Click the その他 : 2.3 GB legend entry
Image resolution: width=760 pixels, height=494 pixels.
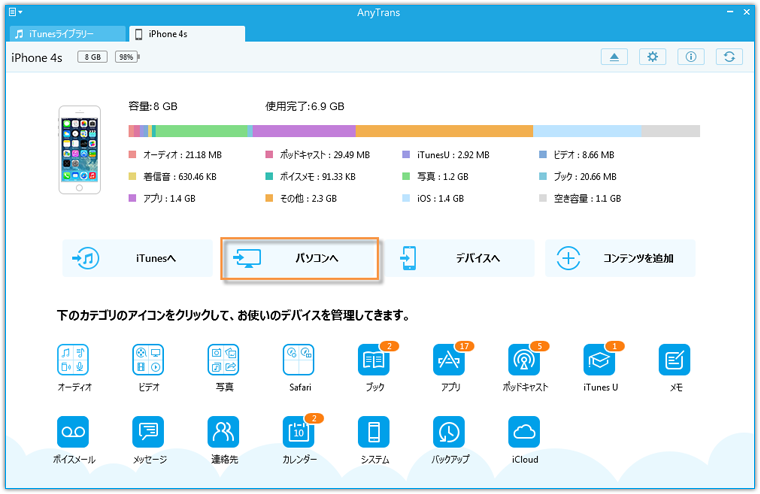point(301,198)
